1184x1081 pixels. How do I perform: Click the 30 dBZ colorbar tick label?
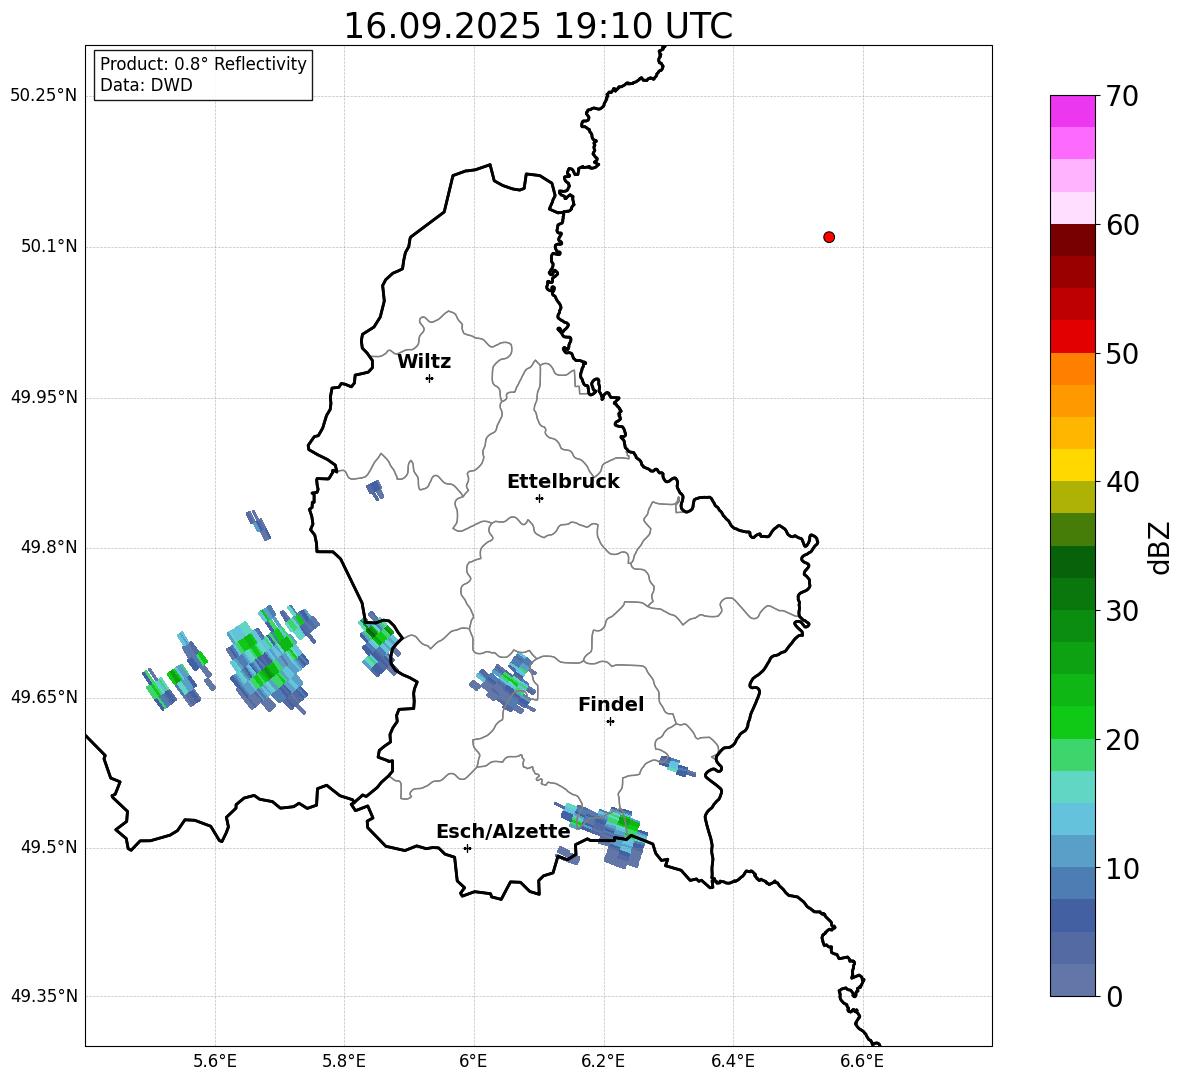(1122, 611)
